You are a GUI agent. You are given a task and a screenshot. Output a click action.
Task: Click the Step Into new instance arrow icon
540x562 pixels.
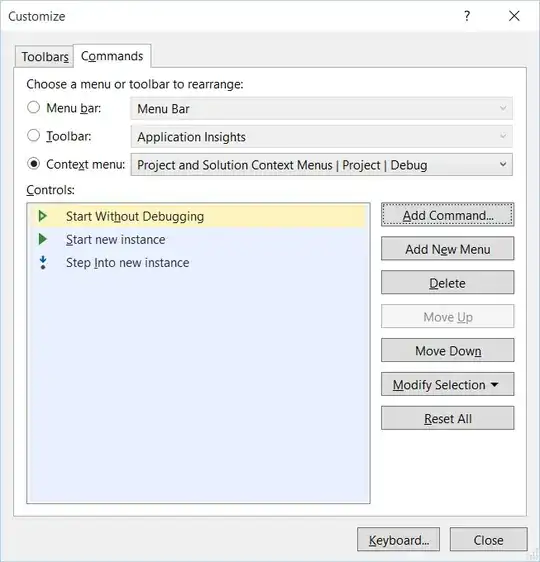(43, 262)
